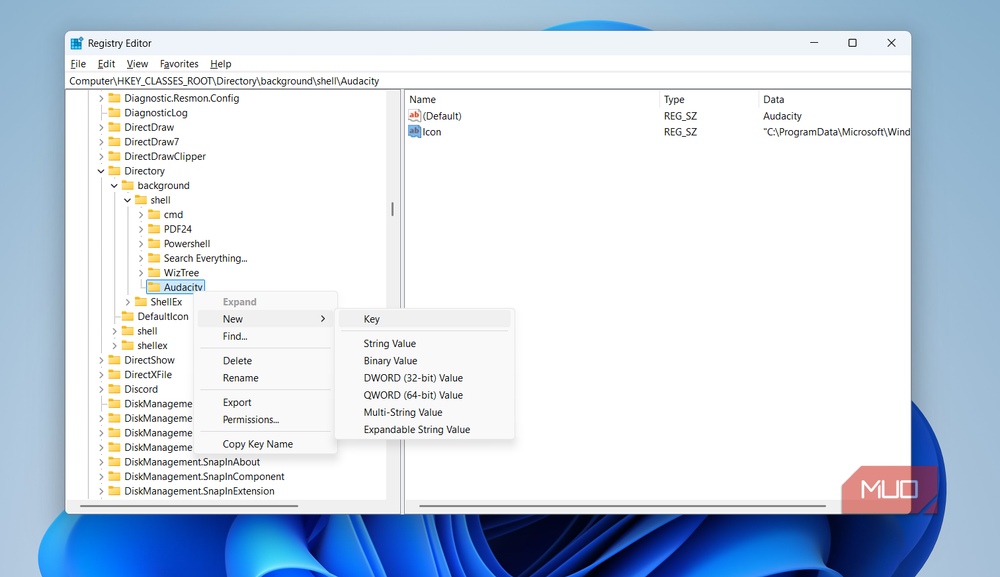The height and width of the screenshot is (577, 1000).
Task: Open the View menu
Action: click(137, 64)
